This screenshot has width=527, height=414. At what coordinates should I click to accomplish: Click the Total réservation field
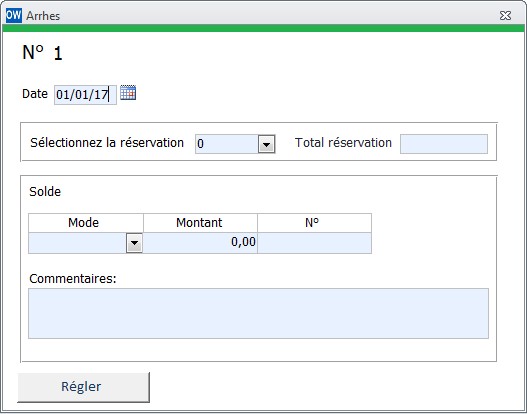click(444, 144)
